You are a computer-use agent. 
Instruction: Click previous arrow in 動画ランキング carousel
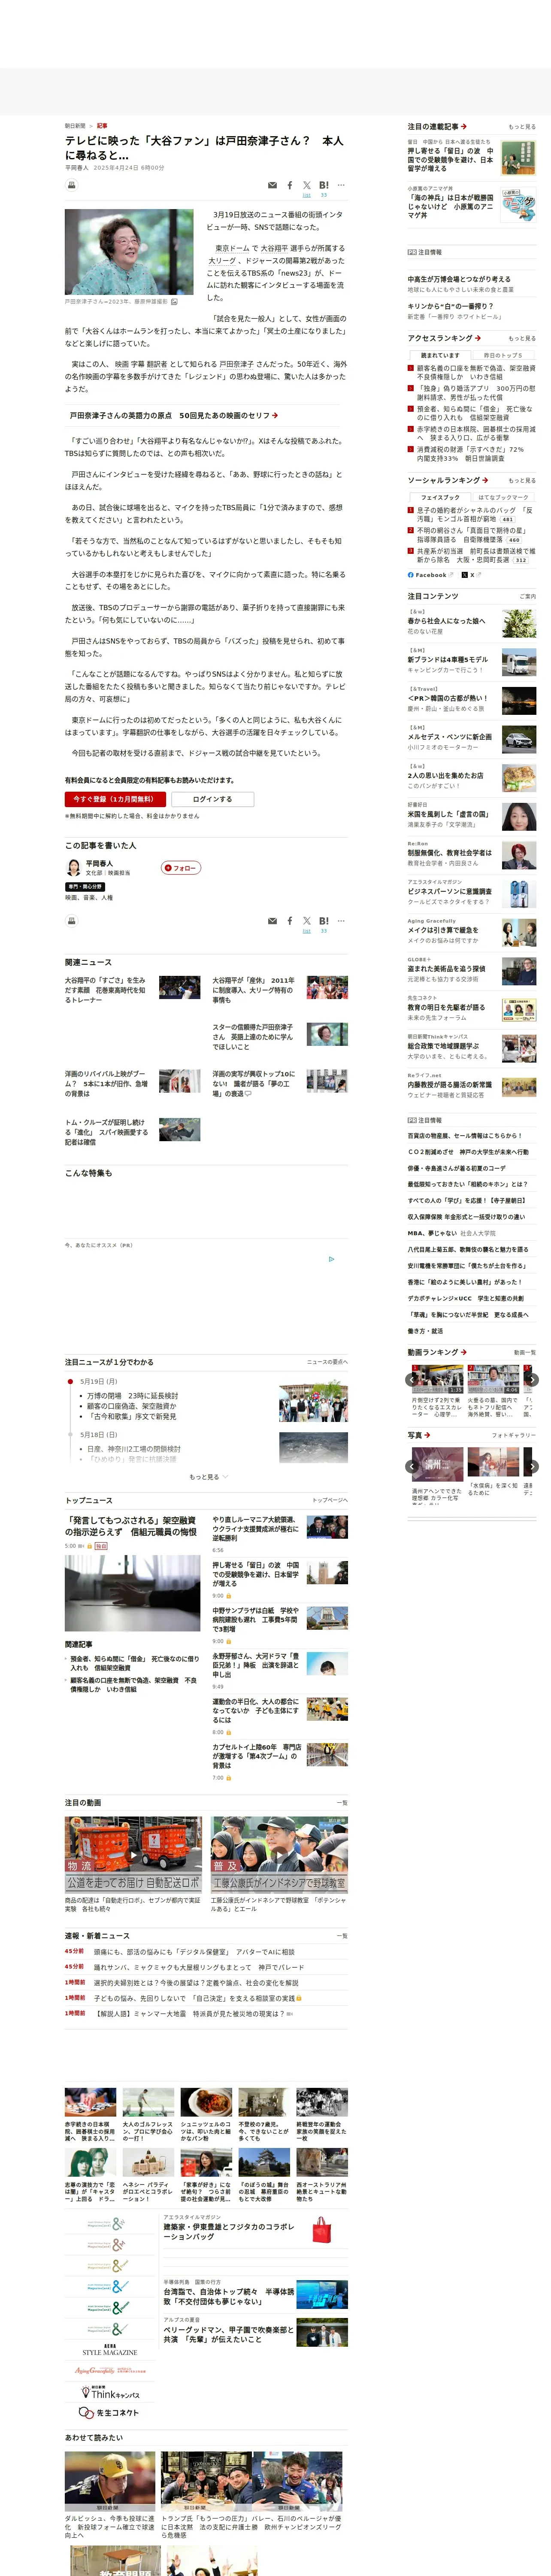coord(411,1379)
